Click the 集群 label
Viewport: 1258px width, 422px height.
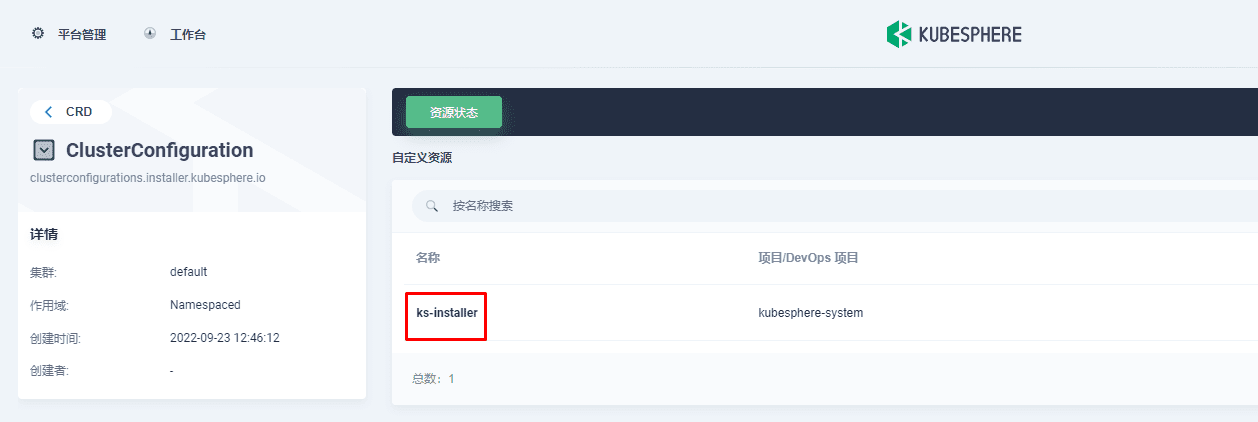(x=44, y=272)
